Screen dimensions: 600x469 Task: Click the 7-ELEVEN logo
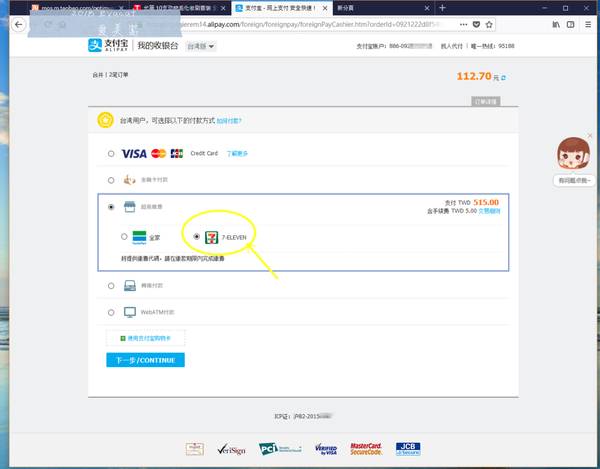coord(211,238)
